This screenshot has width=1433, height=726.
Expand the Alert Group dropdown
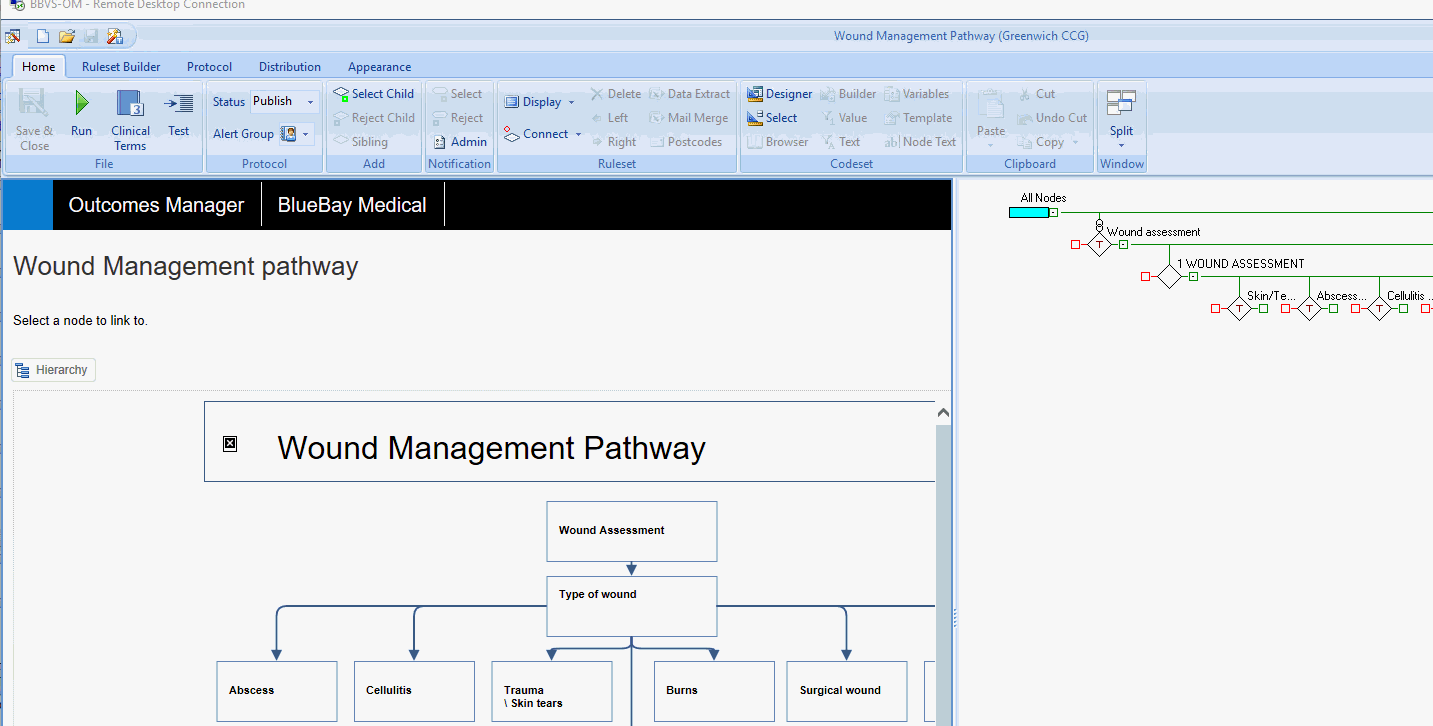tap(306, 134)
